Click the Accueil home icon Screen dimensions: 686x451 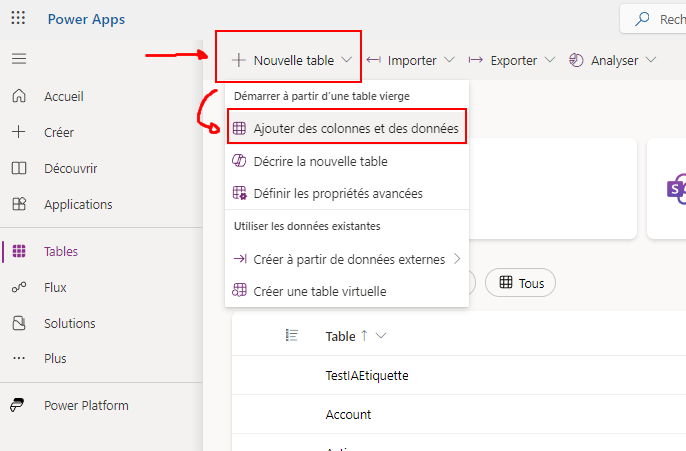coord(19,96)
